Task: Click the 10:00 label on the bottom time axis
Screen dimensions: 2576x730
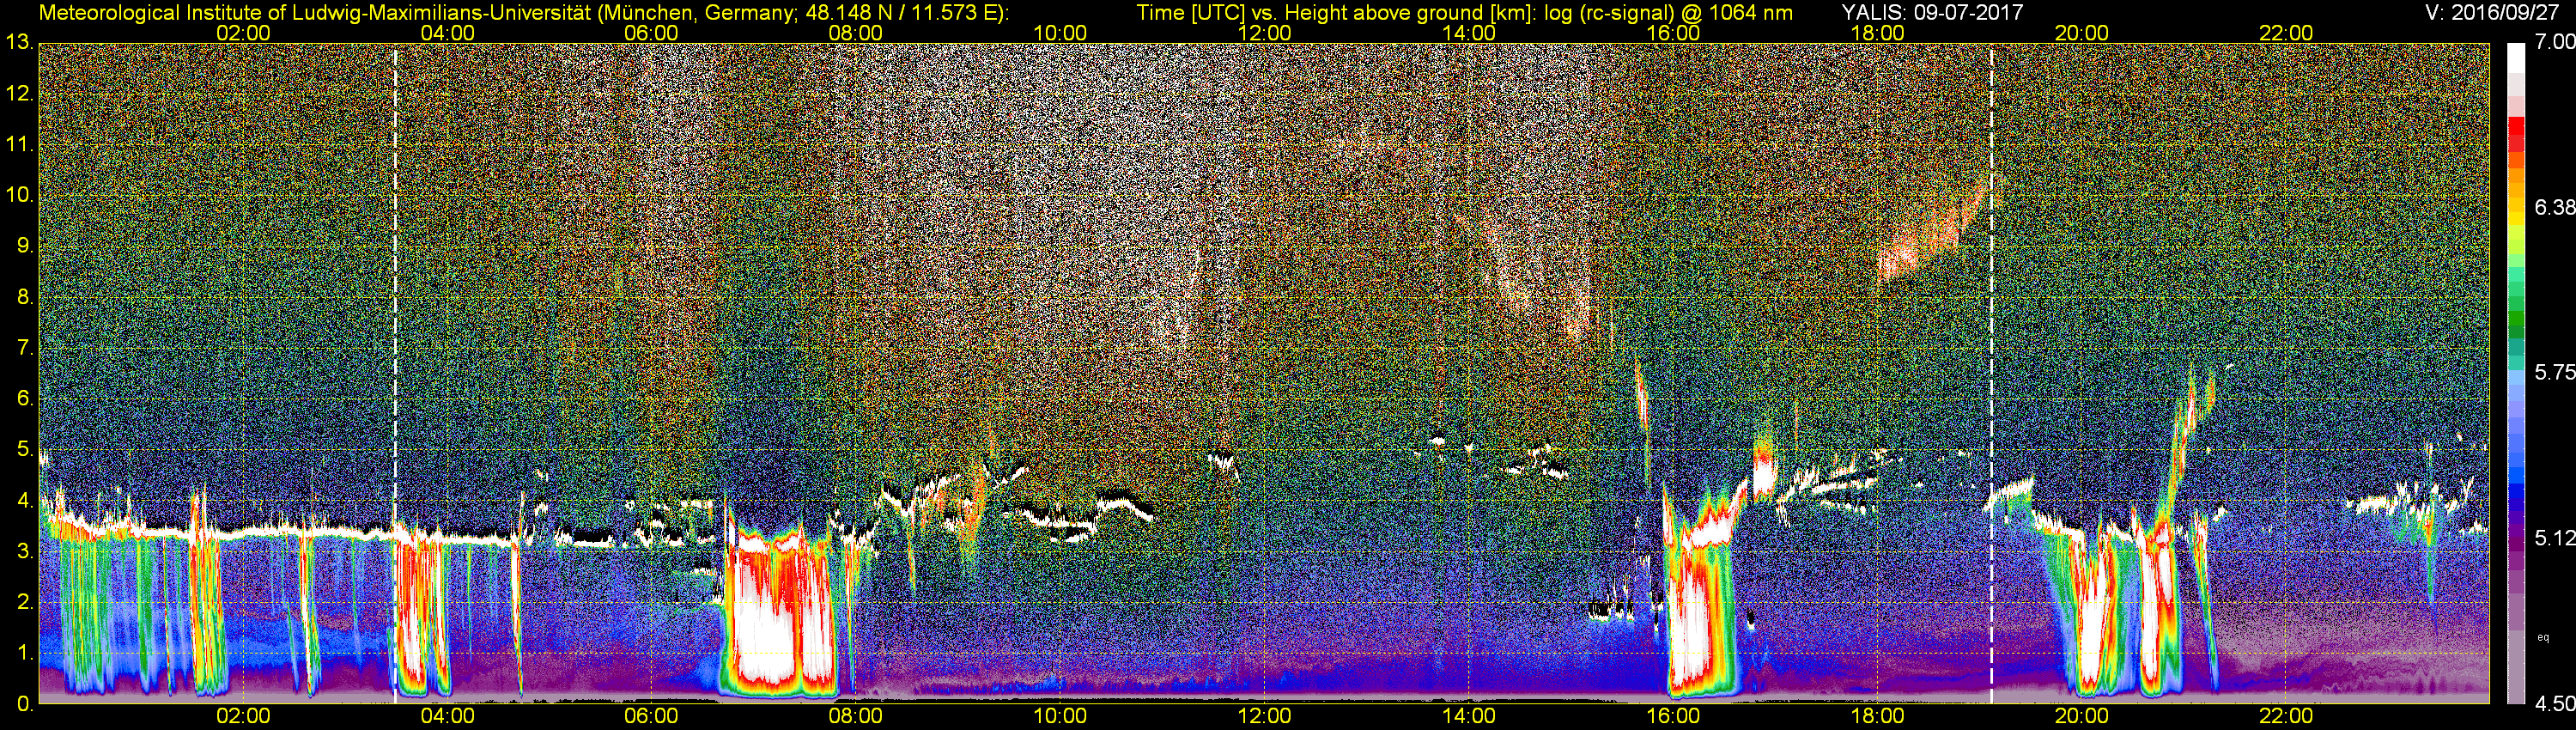Action: (1060, 716)
